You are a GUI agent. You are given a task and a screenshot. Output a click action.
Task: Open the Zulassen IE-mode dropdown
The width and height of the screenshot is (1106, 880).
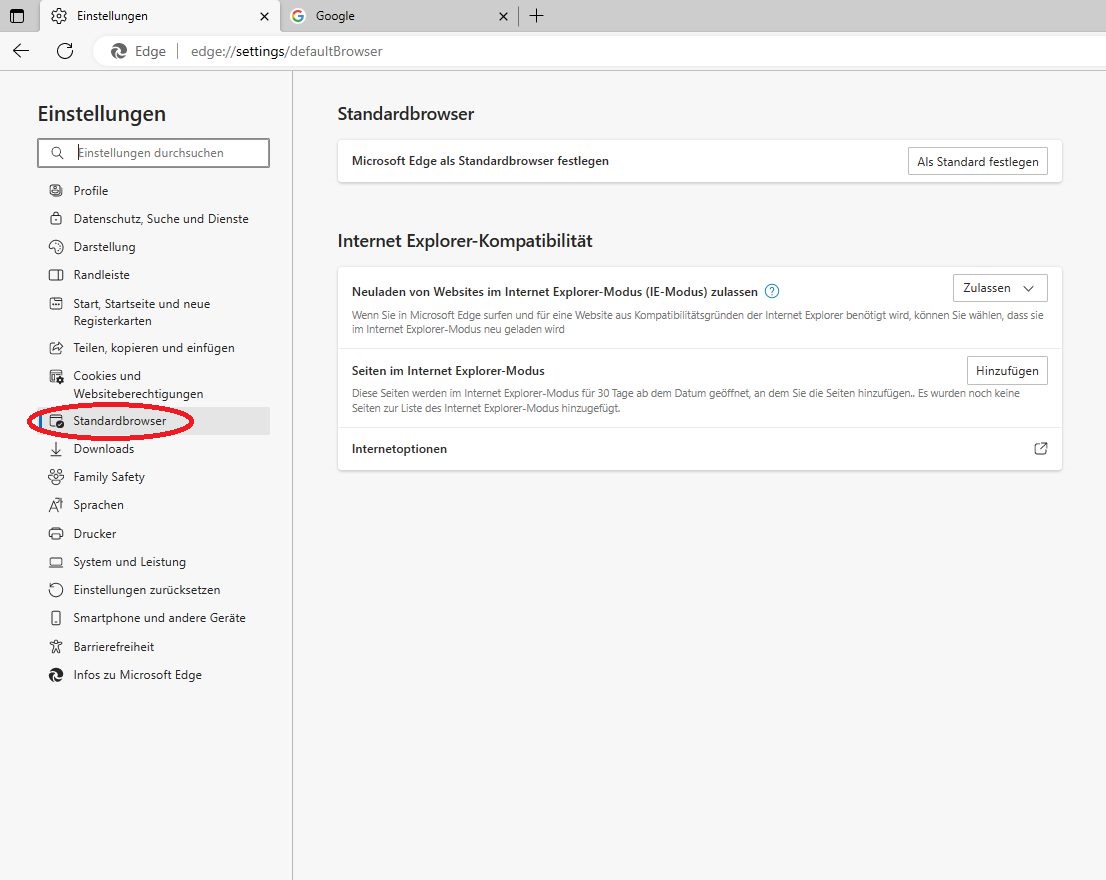click(999, 288)
